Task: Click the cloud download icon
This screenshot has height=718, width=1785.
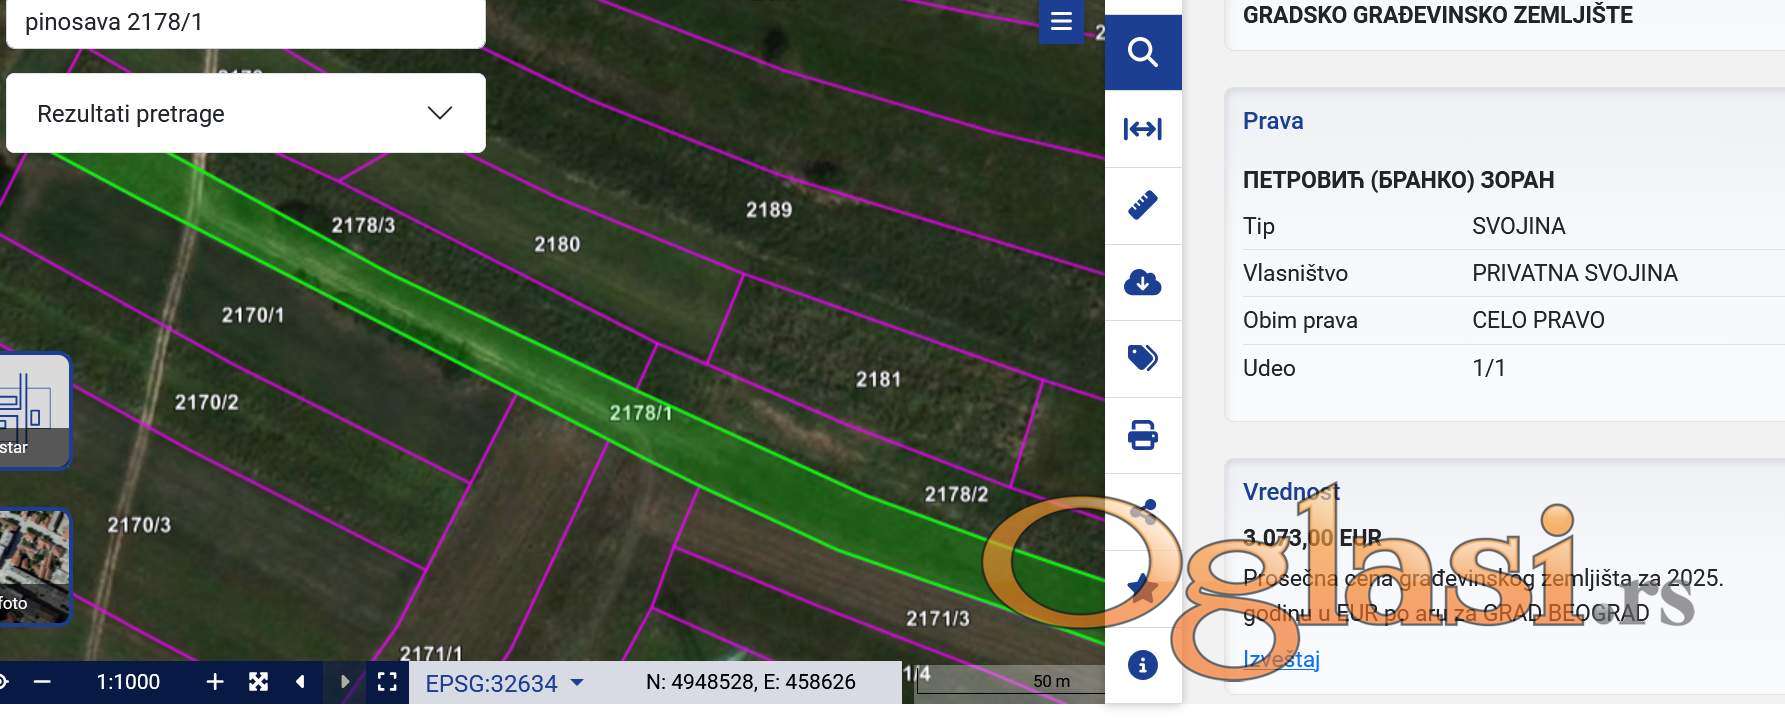Action: [1143, 283]
